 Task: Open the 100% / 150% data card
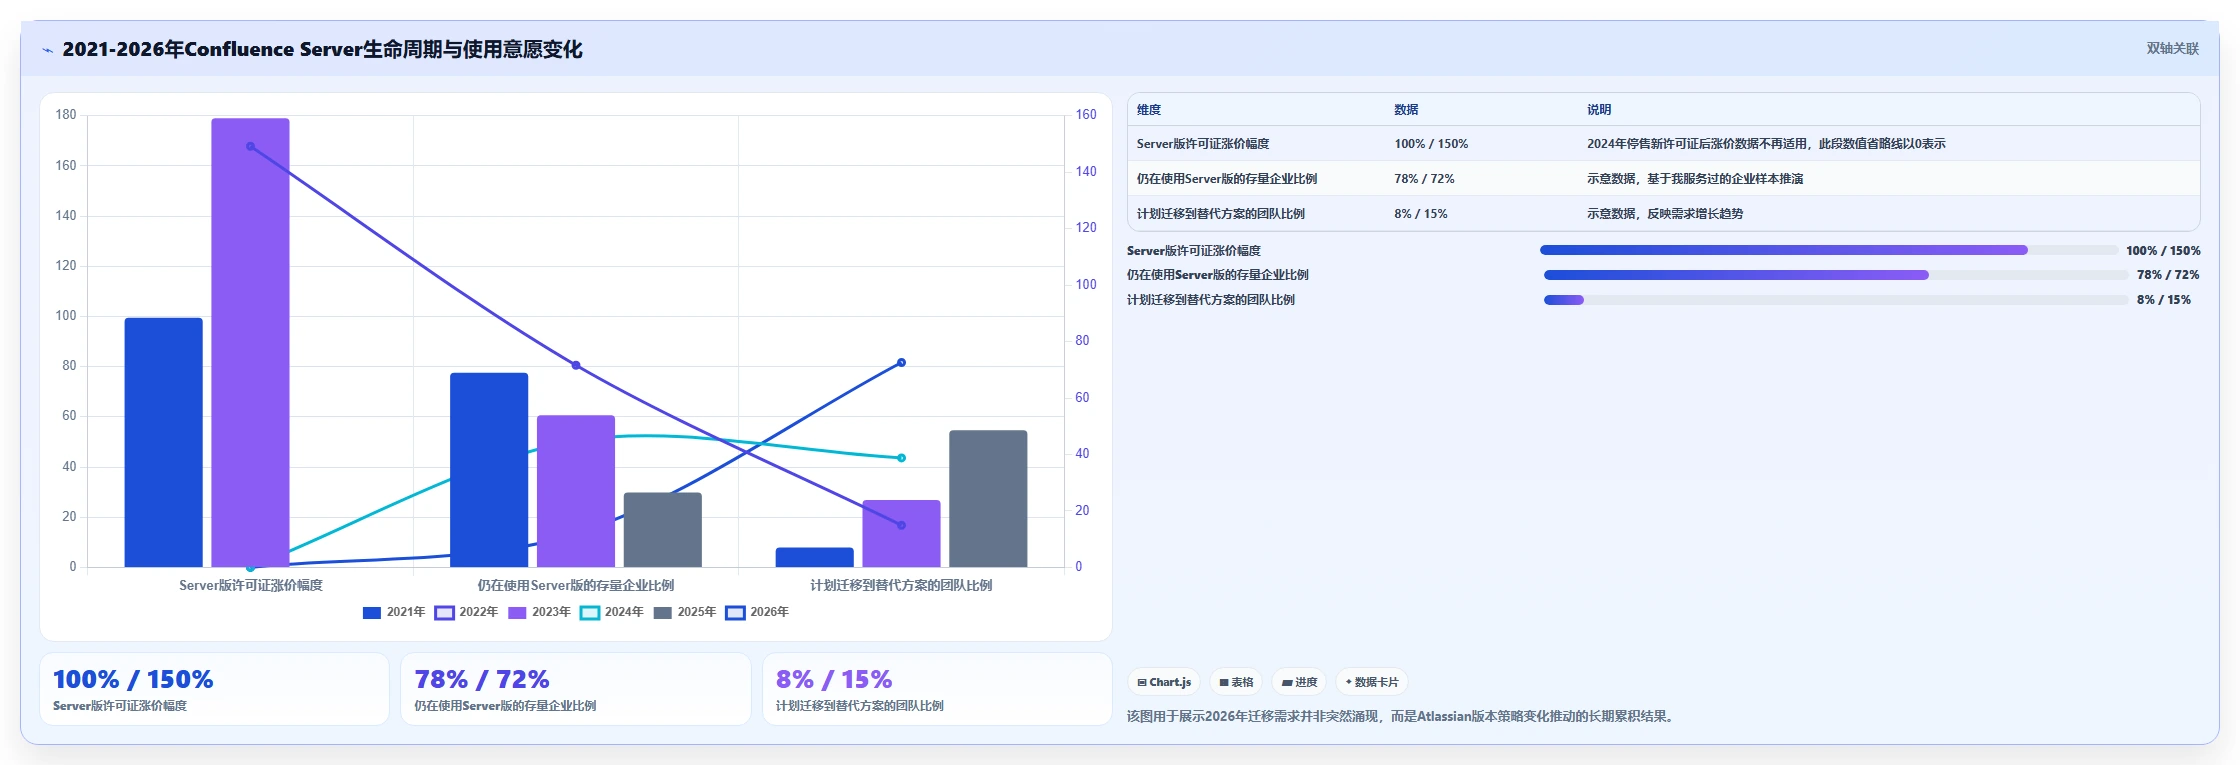tap(214, 689)
